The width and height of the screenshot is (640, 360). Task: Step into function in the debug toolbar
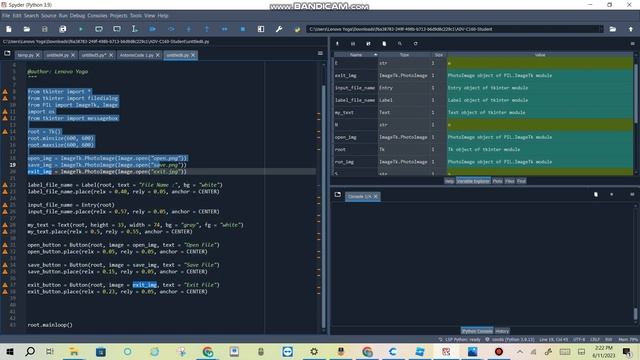(189, 29)
